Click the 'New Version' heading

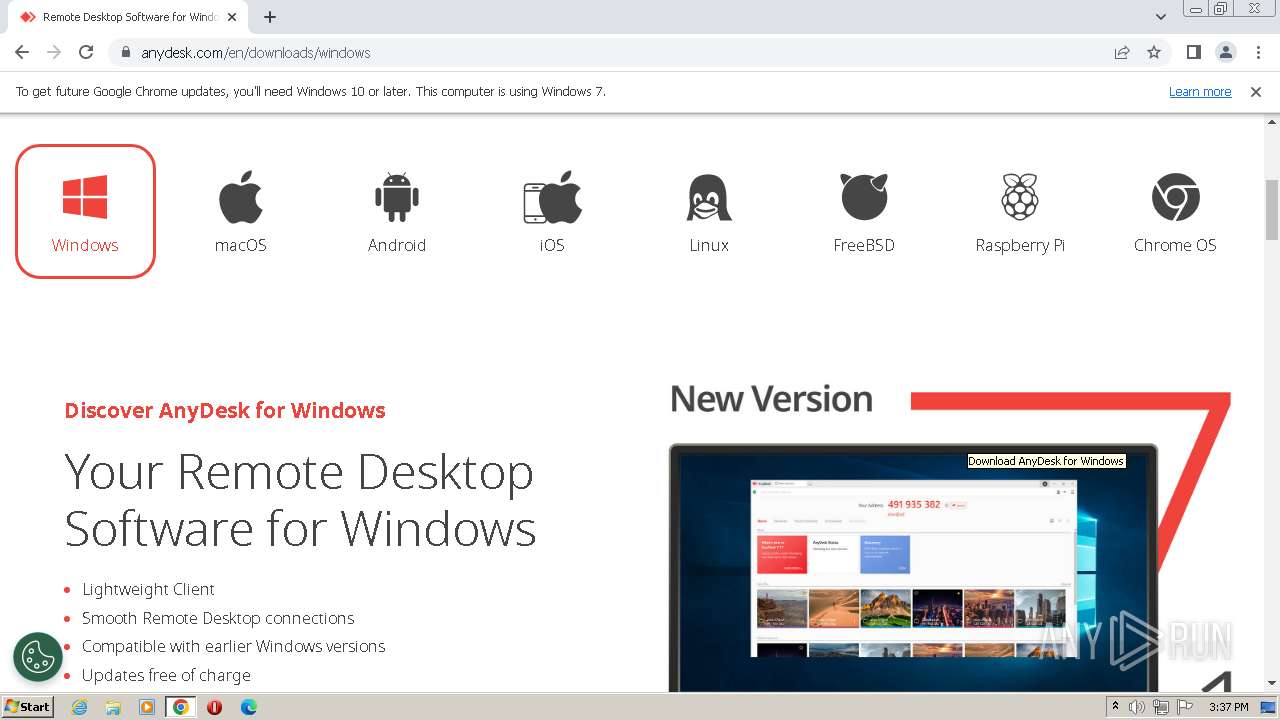771,399
